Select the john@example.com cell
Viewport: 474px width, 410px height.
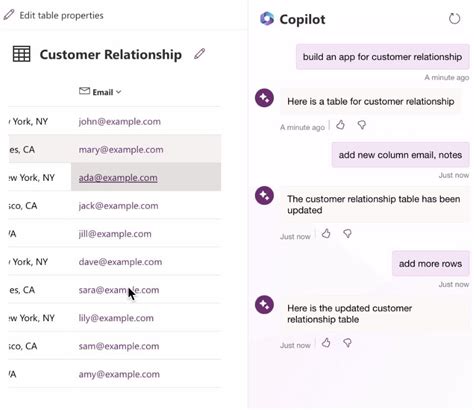pyautogui.click(x=146, y=121)
